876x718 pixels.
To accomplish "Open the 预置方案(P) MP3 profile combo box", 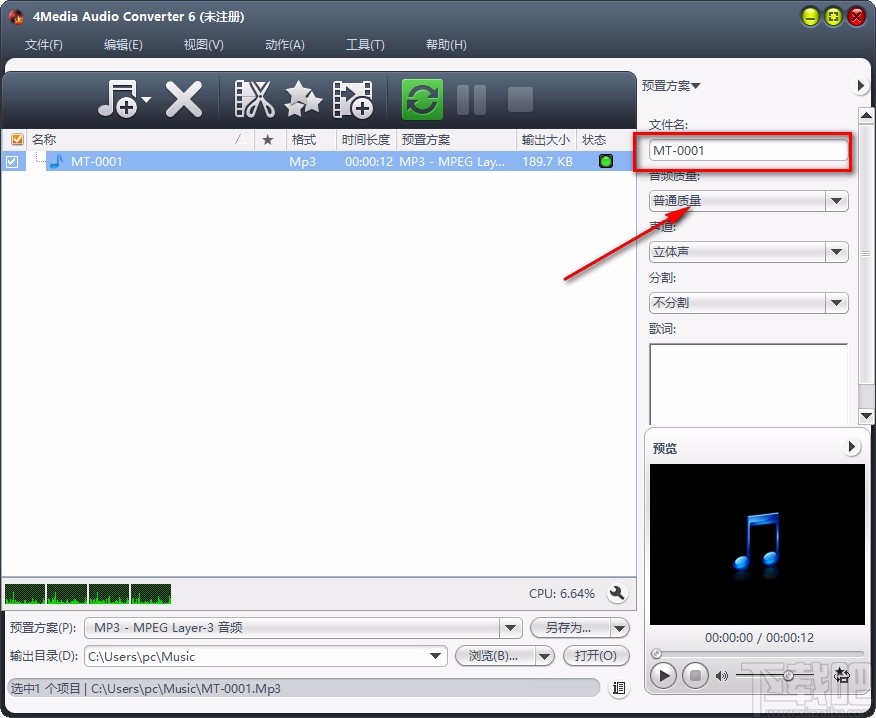I will [303, 627].
